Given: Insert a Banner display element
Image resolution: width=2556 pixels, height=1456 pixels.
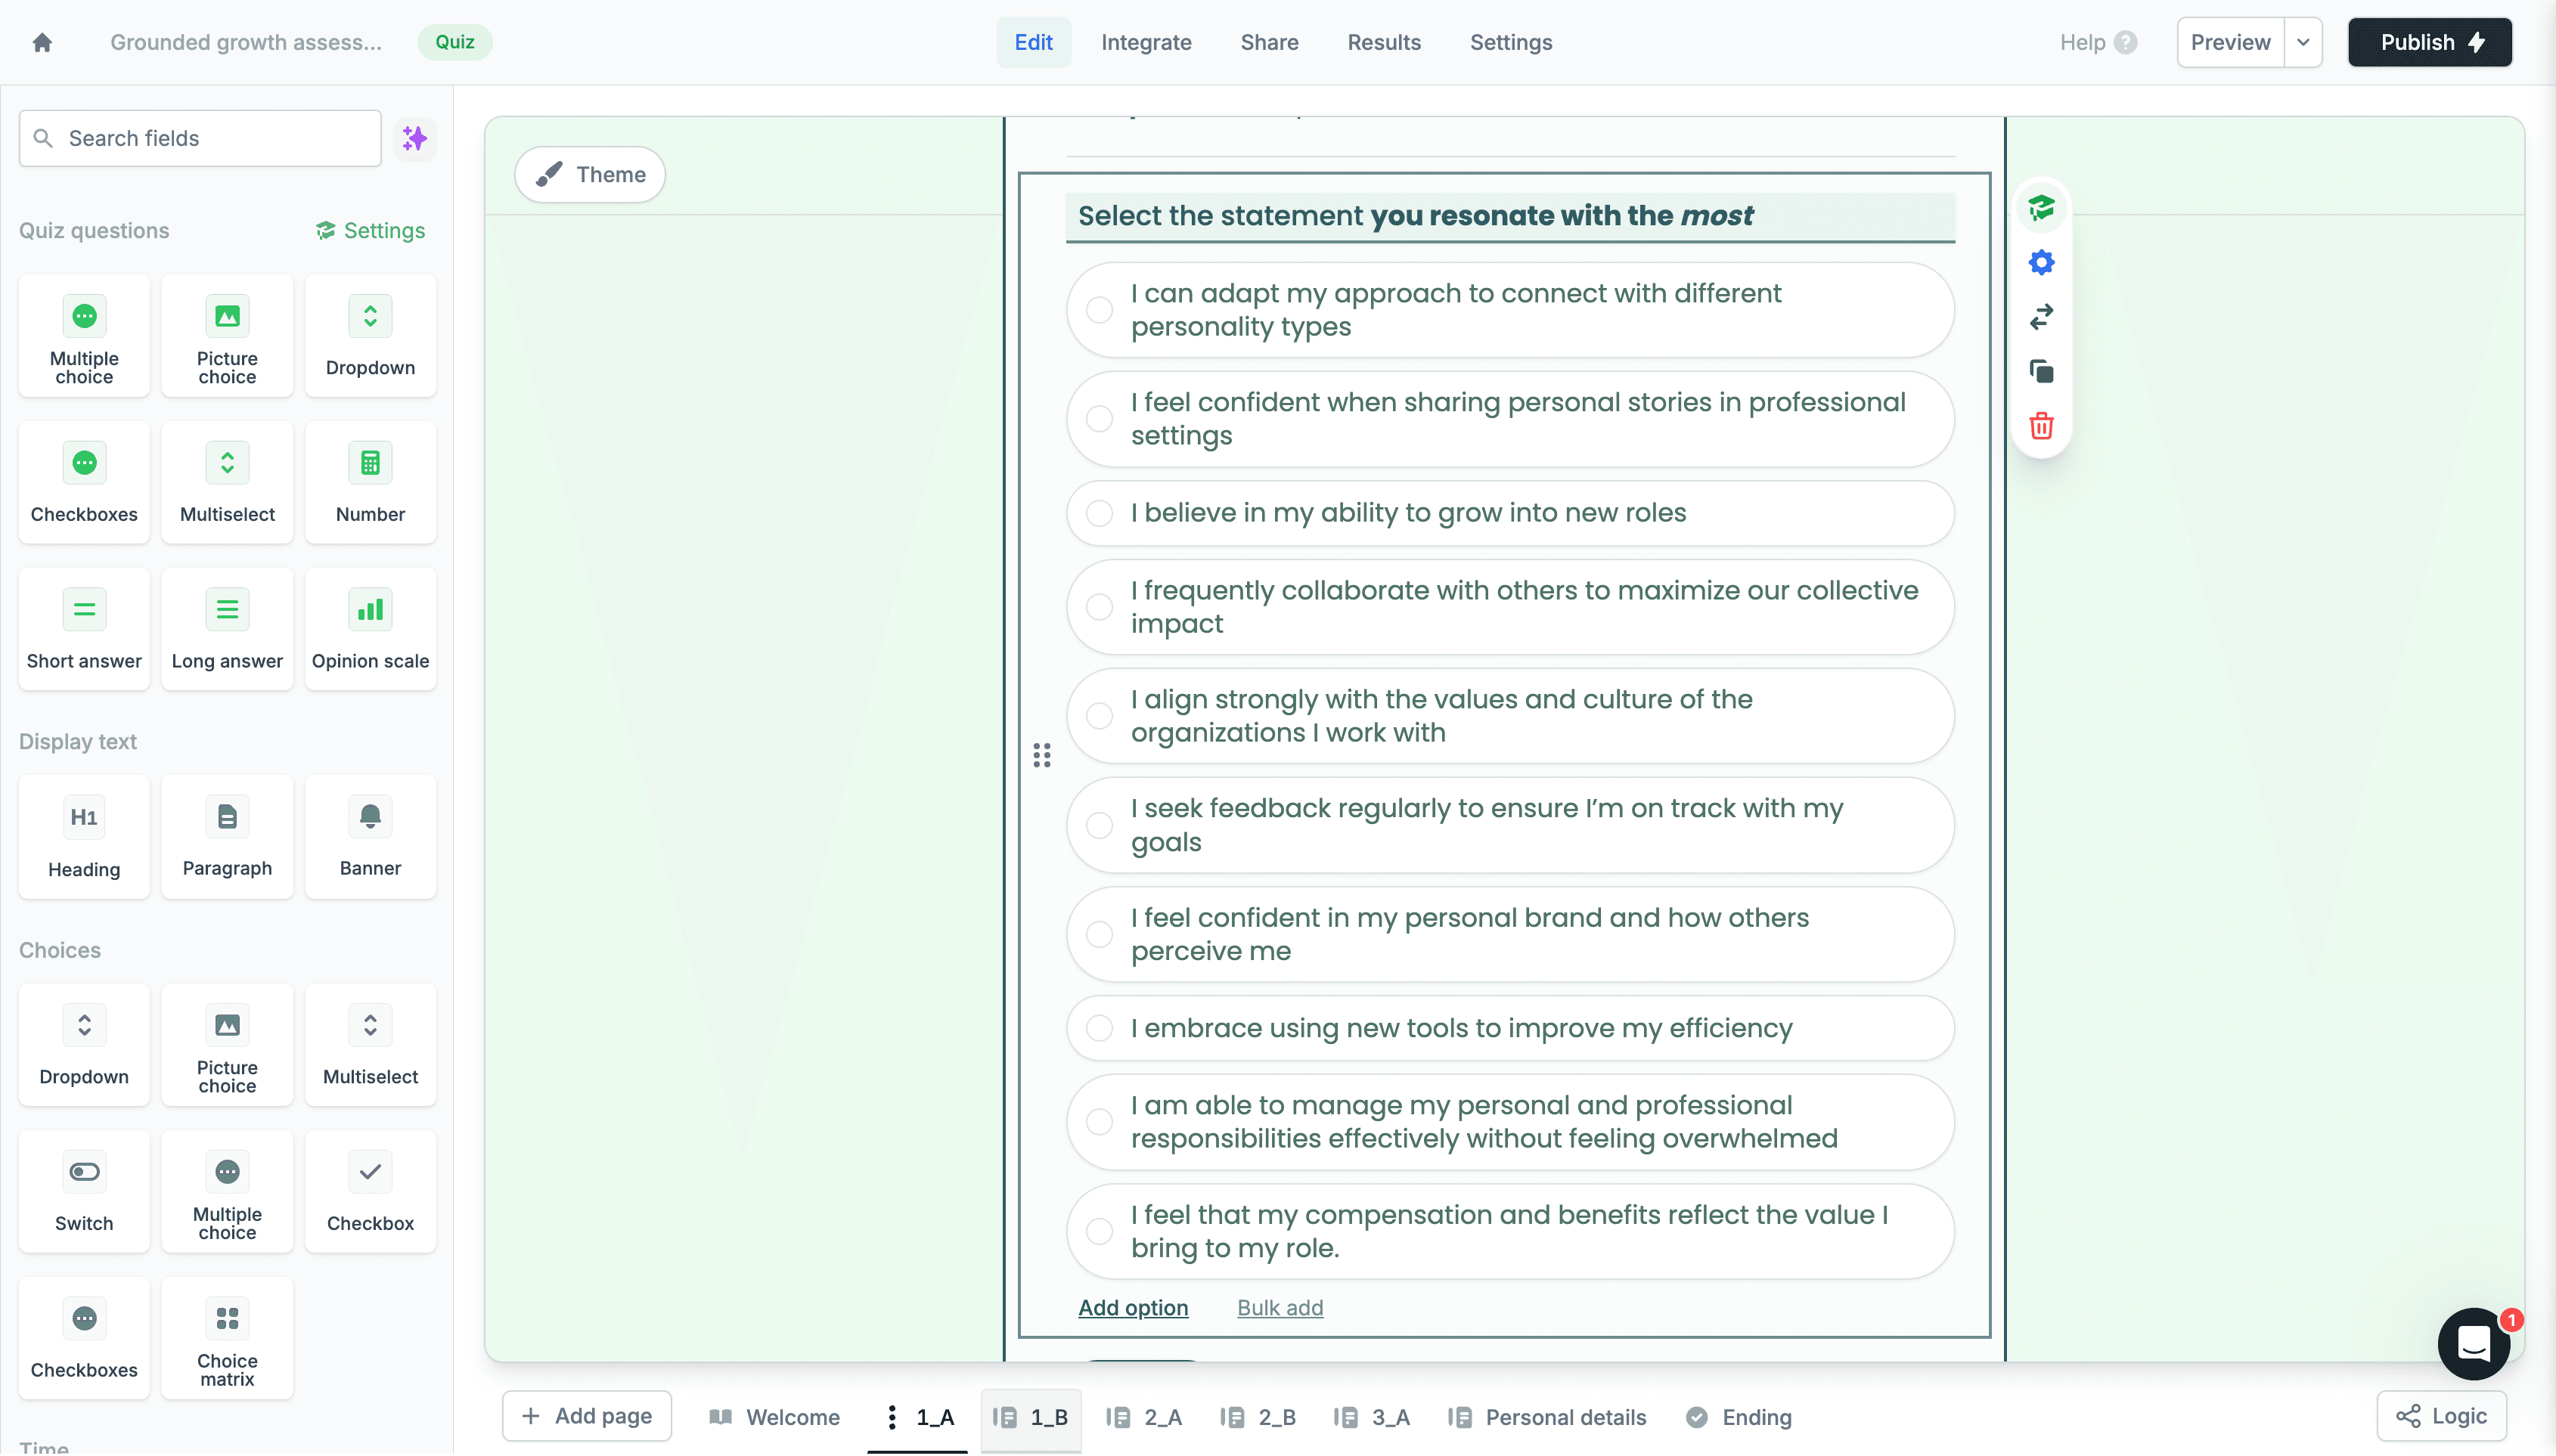Looking at the screenshot, I should [x=370, y=838].
